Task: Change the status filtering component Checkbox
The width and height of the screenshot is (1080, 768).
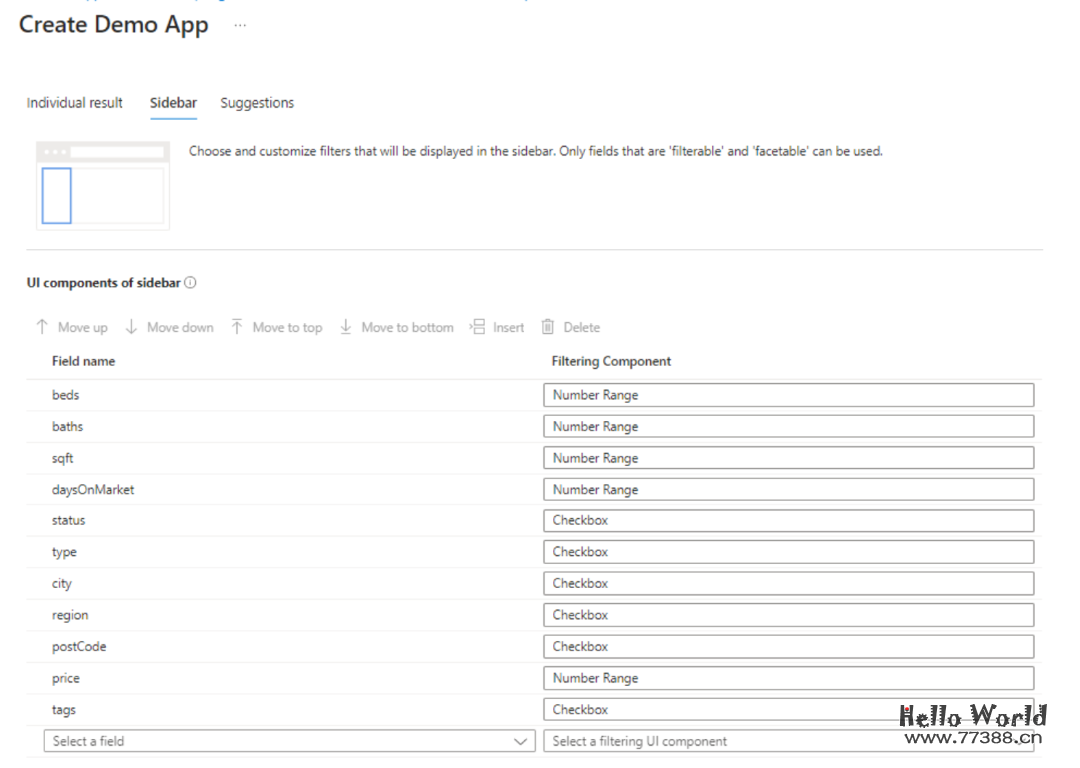Action: tap(788, 521)
